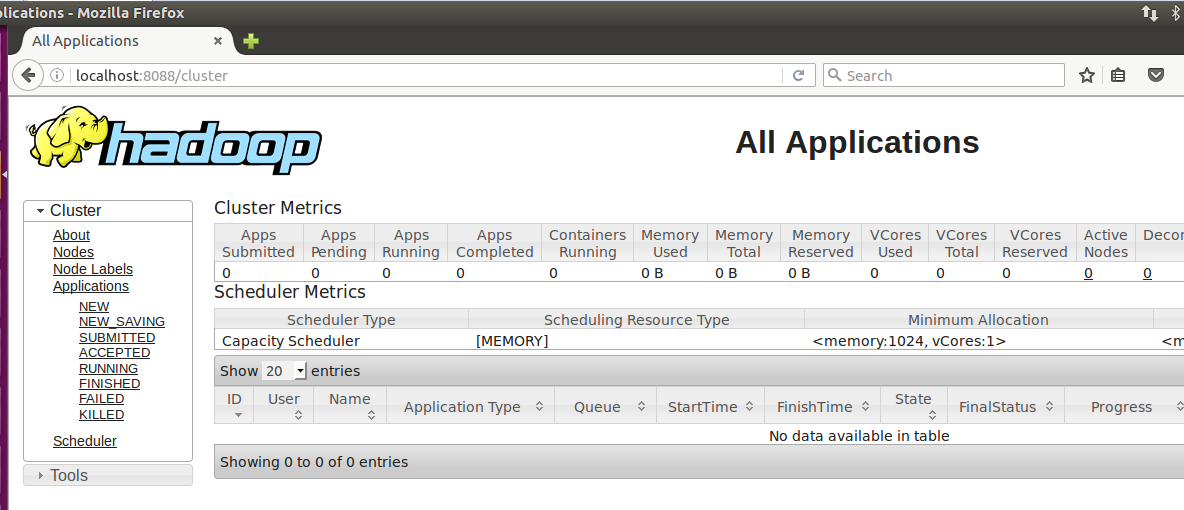
Task: Open the Scheduler link
Action: click(85, 441)
